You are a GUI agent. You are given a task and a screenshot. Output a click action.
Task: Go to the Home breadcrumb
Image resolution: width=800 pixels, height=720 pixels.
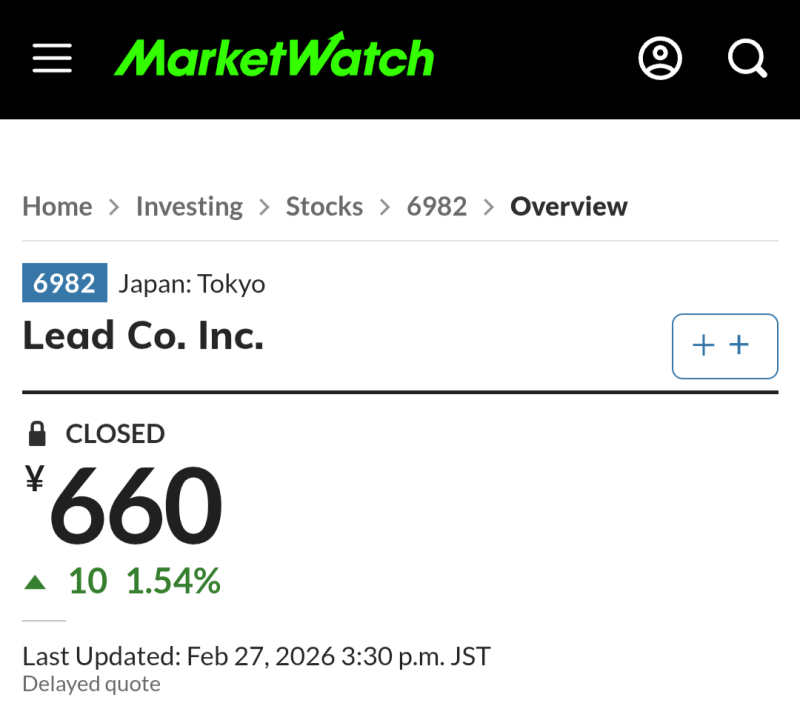(x=57, y=207)
